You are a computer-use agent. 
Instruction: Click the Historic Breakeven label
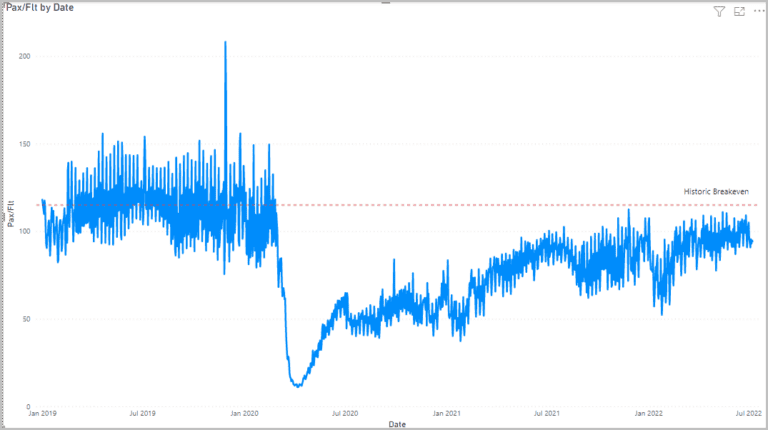pyautogui.click(x=716, y=191)
